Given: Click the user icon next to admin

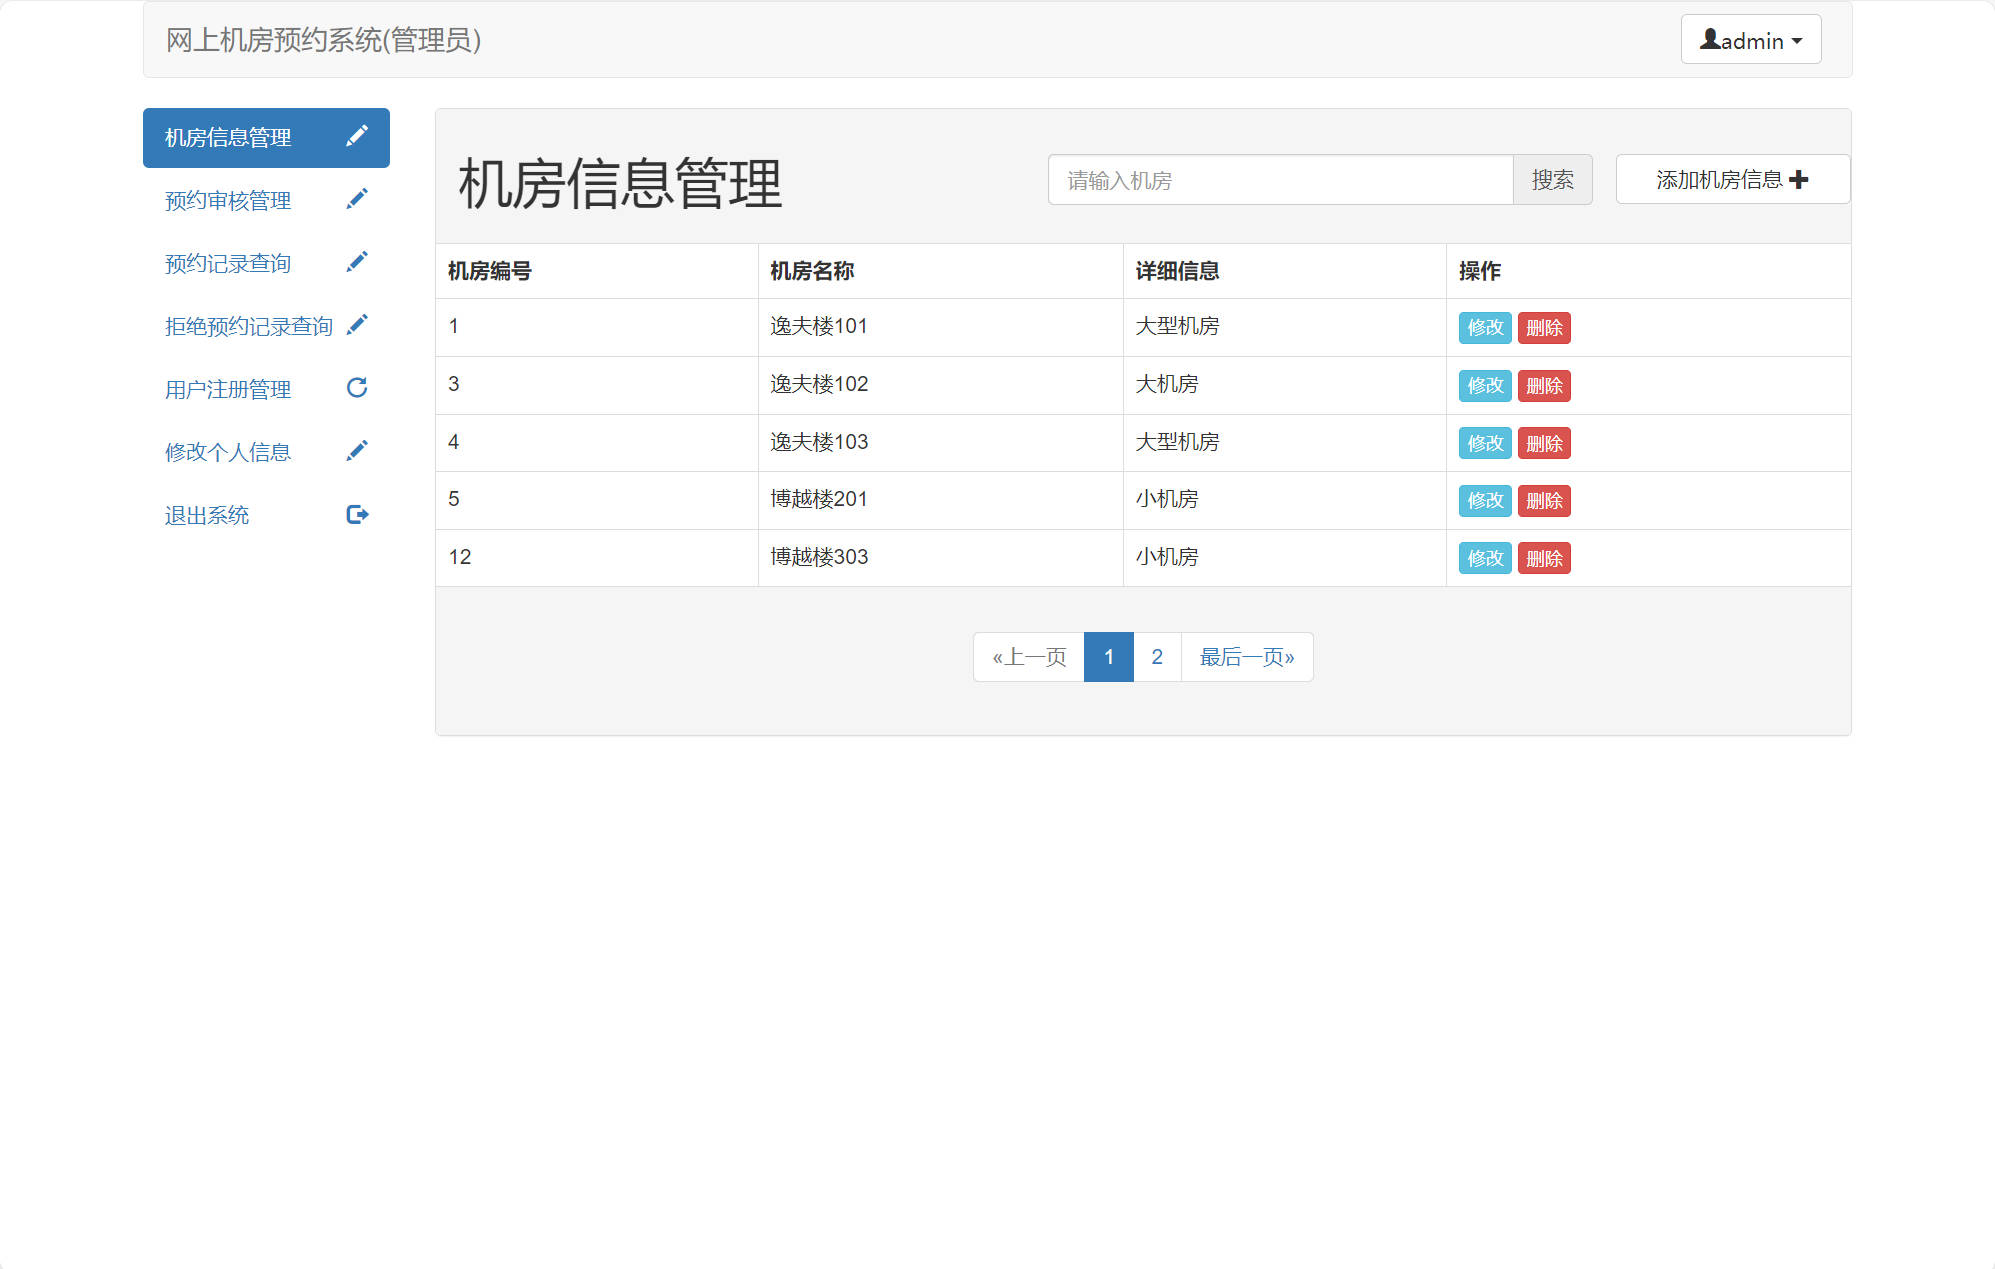Looking at the screenshot, I should (x=1710, y=39).
